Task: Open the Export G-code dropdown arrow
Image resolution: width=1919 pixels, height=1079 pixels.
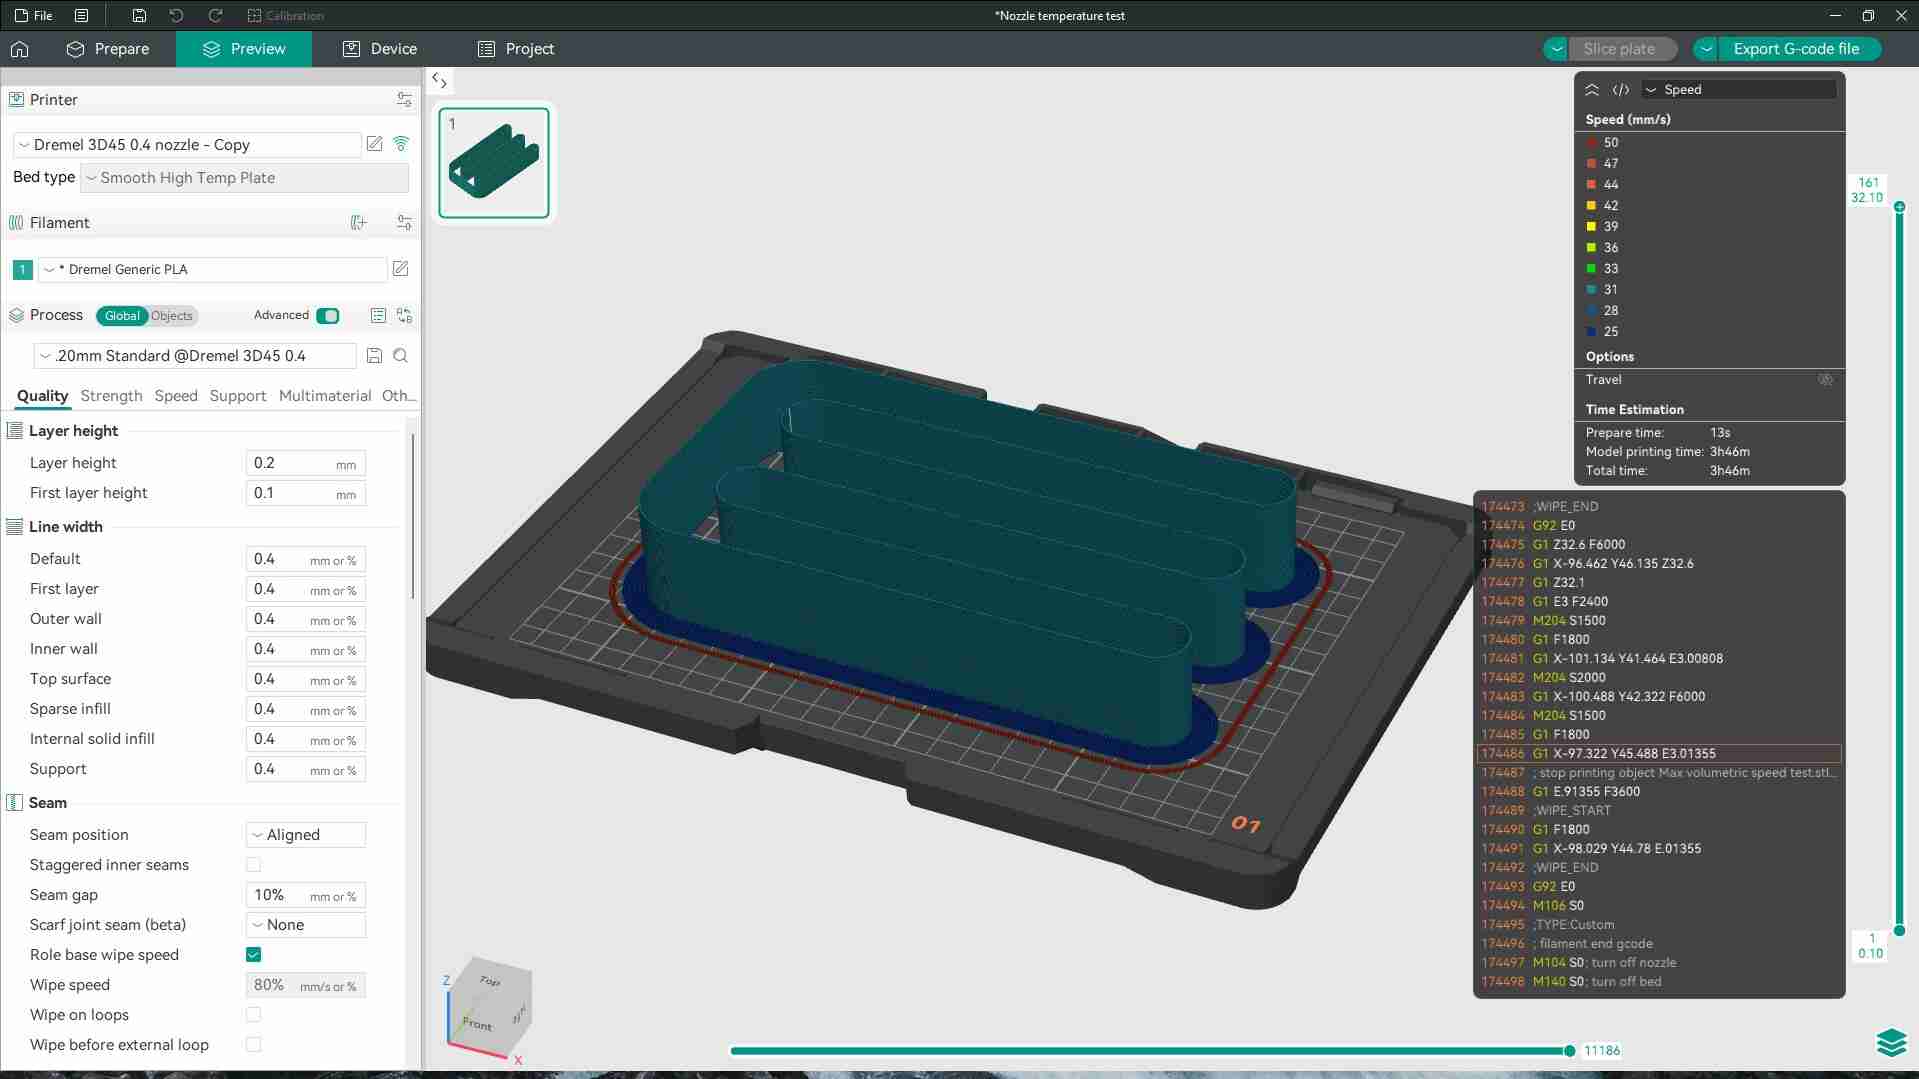Action: (x=1706, y=49)
